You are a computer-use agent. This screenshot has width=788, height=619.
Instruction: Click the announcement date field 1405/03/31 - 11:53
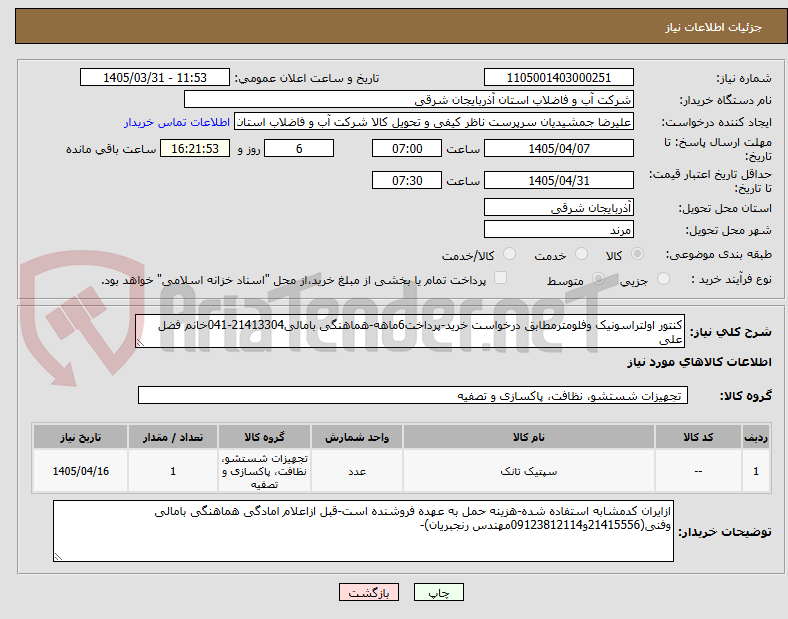coord(155,78)
